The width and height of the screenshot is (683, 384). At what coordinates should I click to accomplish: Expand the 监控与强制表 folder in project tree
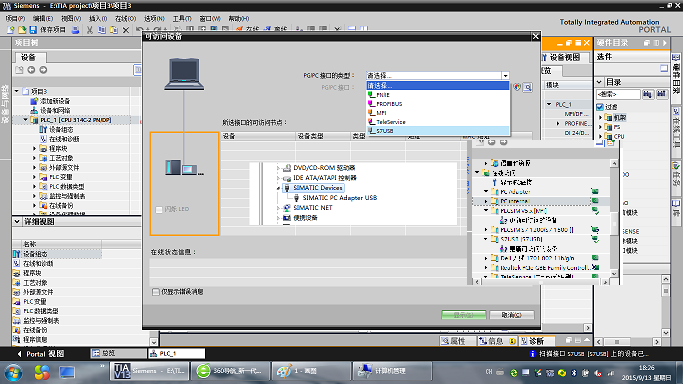click(x=34, y=196)
